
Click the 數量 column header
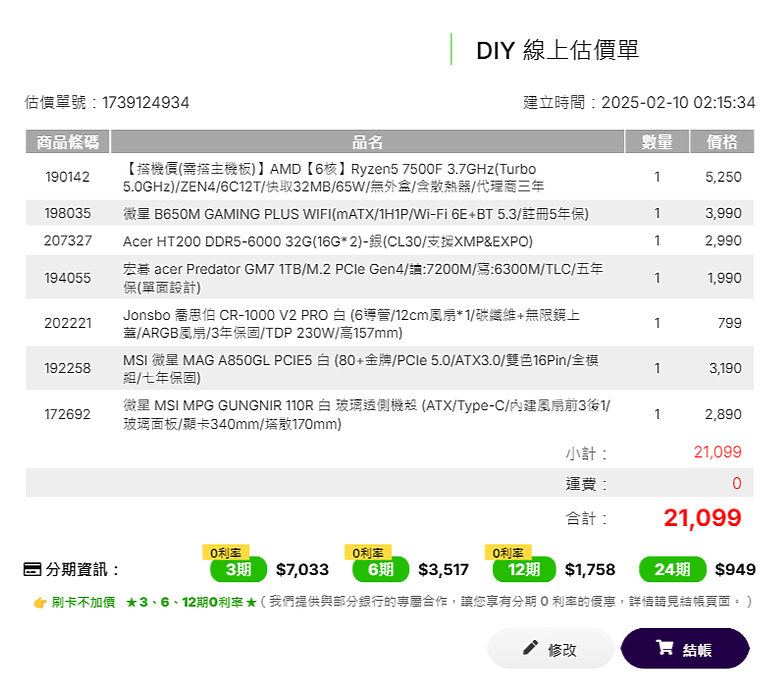(x=657, y=142)
